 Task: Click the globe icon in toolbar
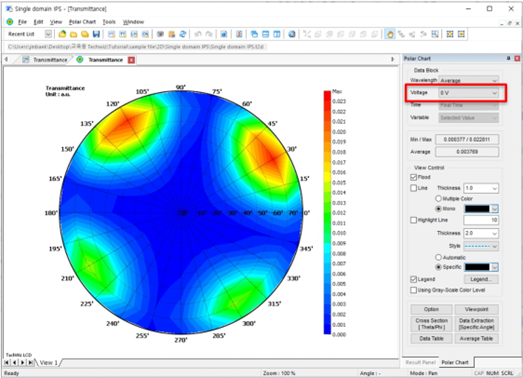pyautogui.click(x=292, y=34)
